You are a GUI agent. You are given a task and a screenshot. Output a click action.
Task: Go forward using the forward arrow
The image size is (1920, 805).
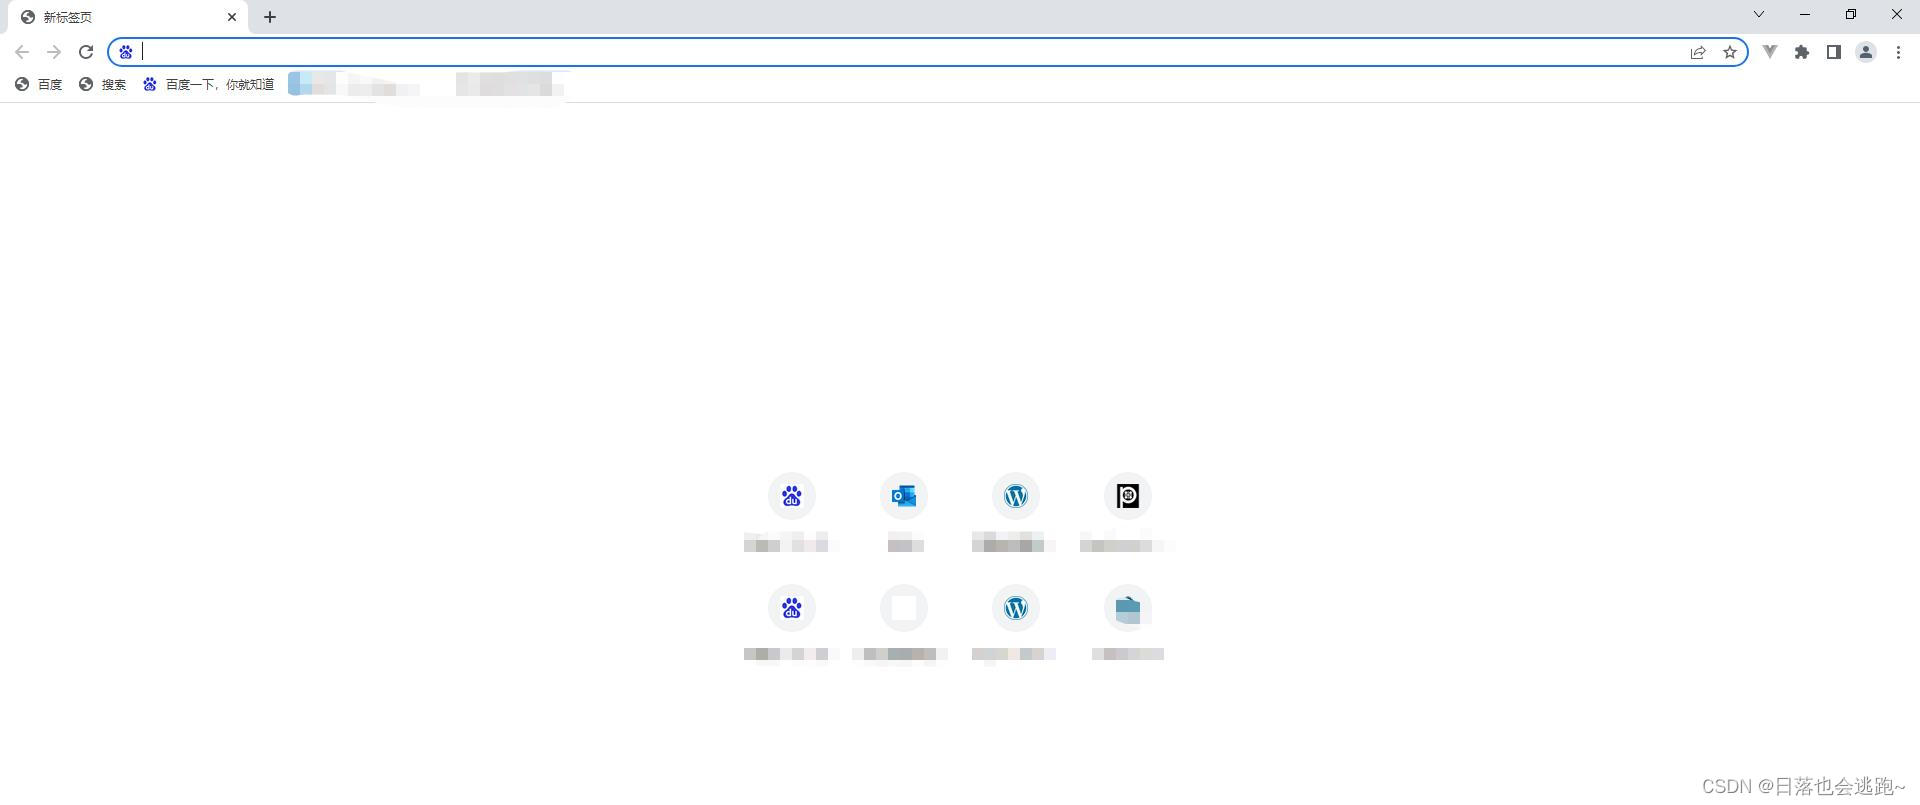(54, 52)
